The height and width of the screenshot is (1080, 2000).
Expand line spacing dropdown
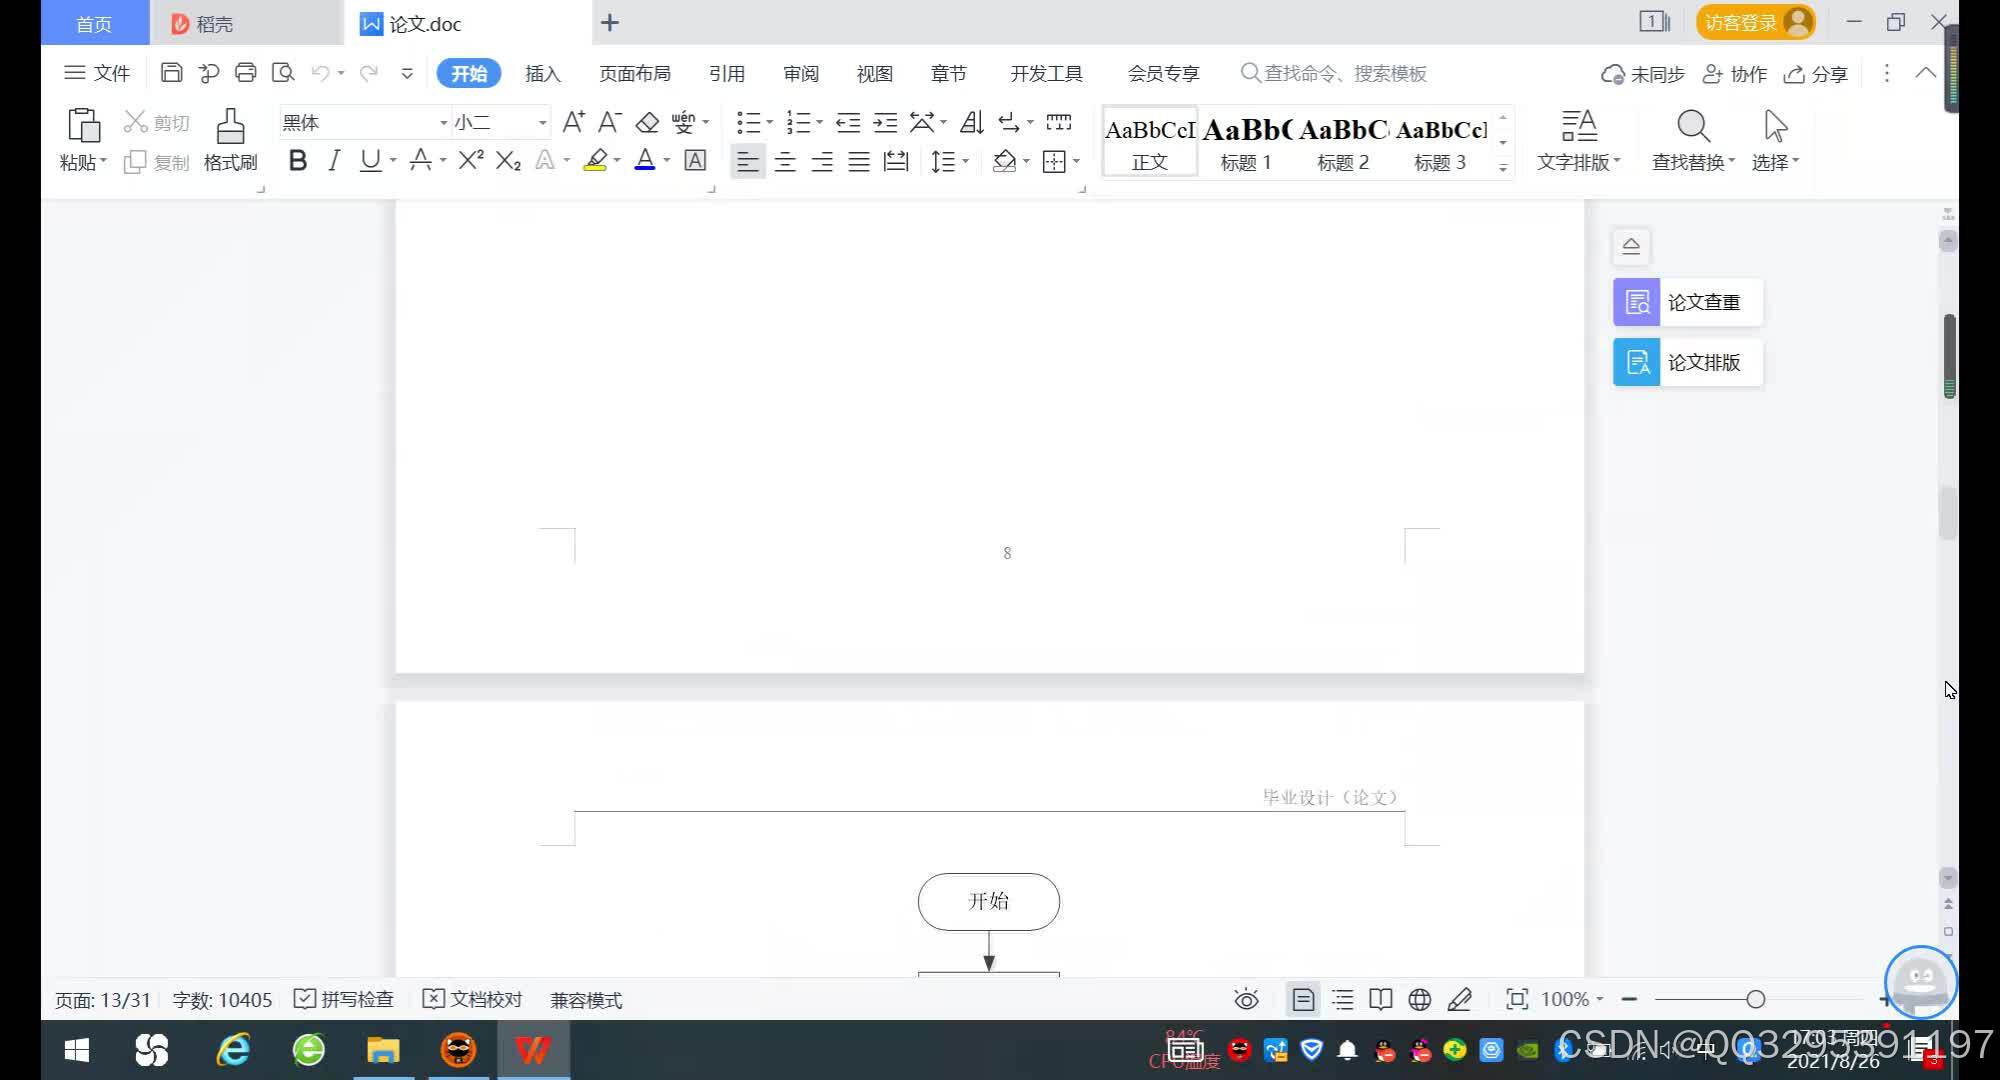point(965,161)
